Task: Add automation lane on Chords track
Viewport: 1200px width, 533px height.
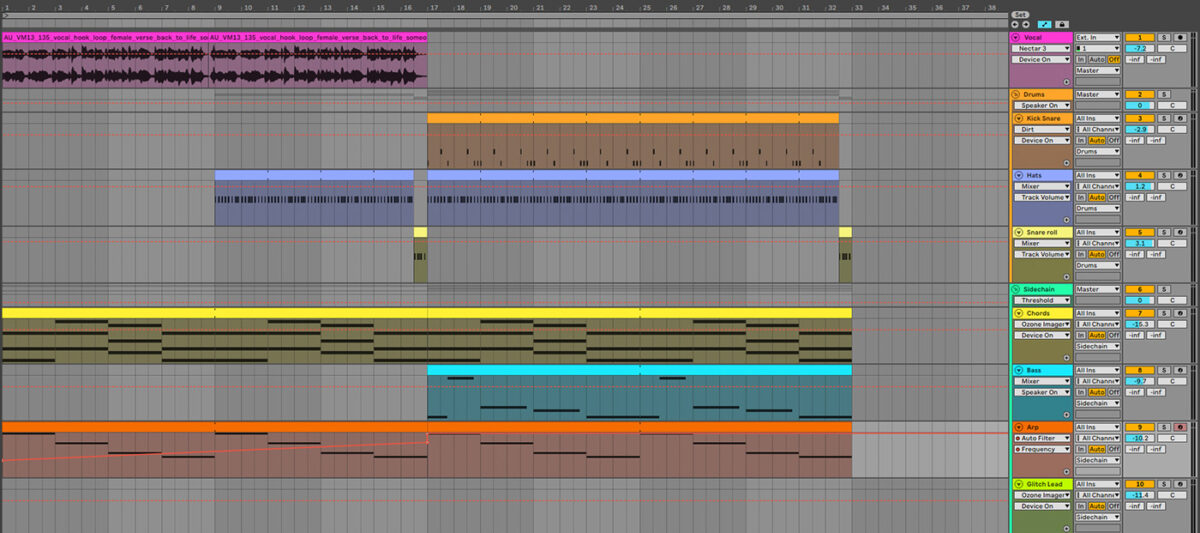Action: [x=1066, y=358]
